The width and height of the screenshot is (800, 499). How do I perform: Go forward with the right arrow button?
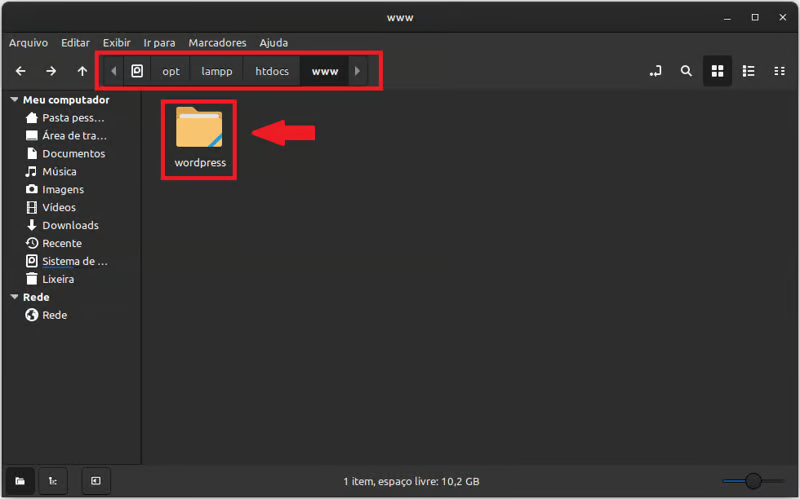tap(51, 71)
